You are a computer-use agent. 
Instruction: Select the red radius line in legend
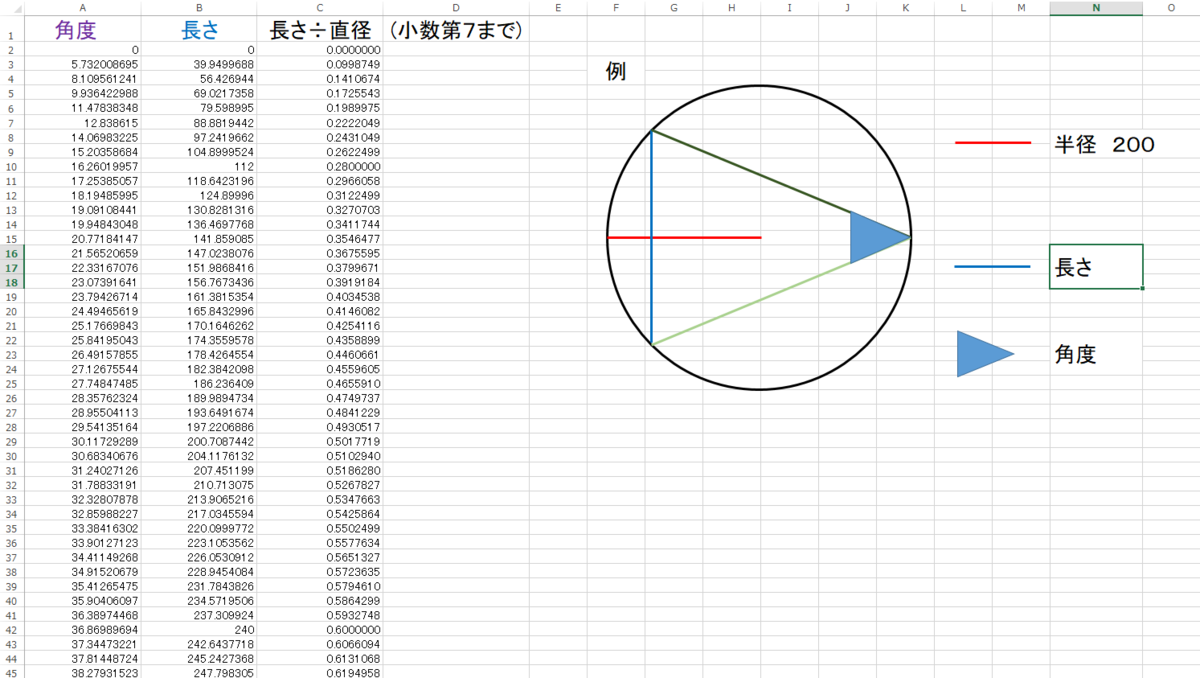point(992,143)
